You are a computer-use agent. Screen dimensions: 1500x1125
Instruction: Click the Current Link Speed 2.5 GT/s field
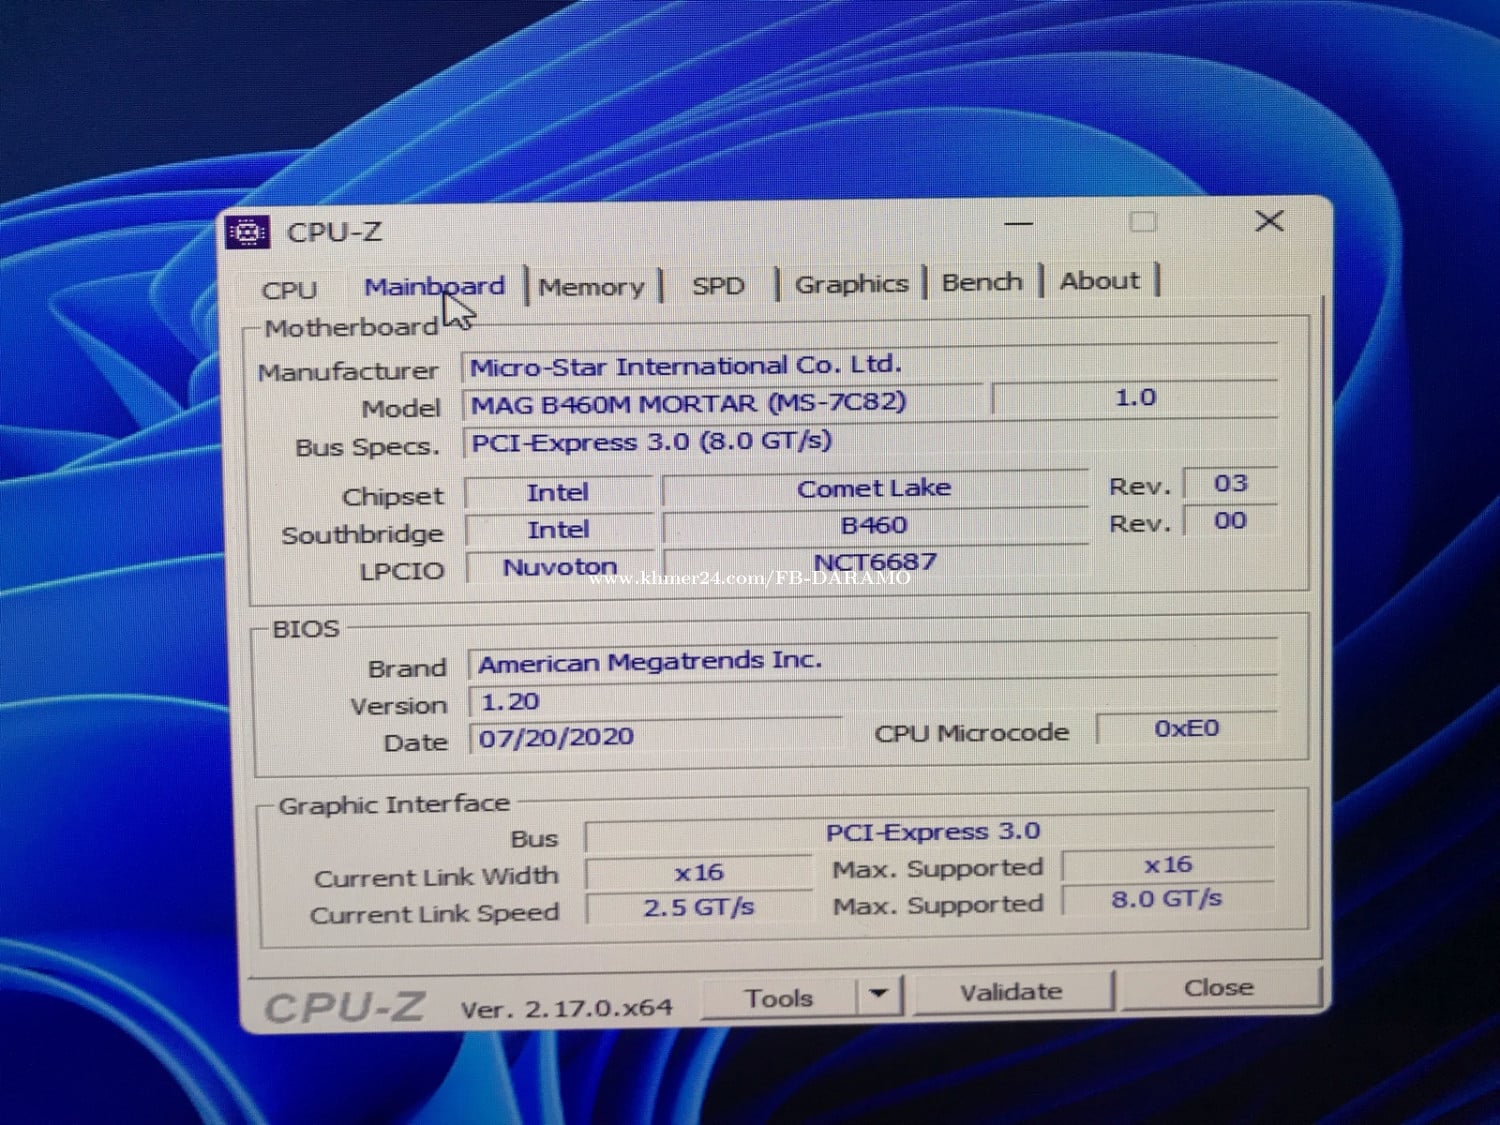[698, 908]
